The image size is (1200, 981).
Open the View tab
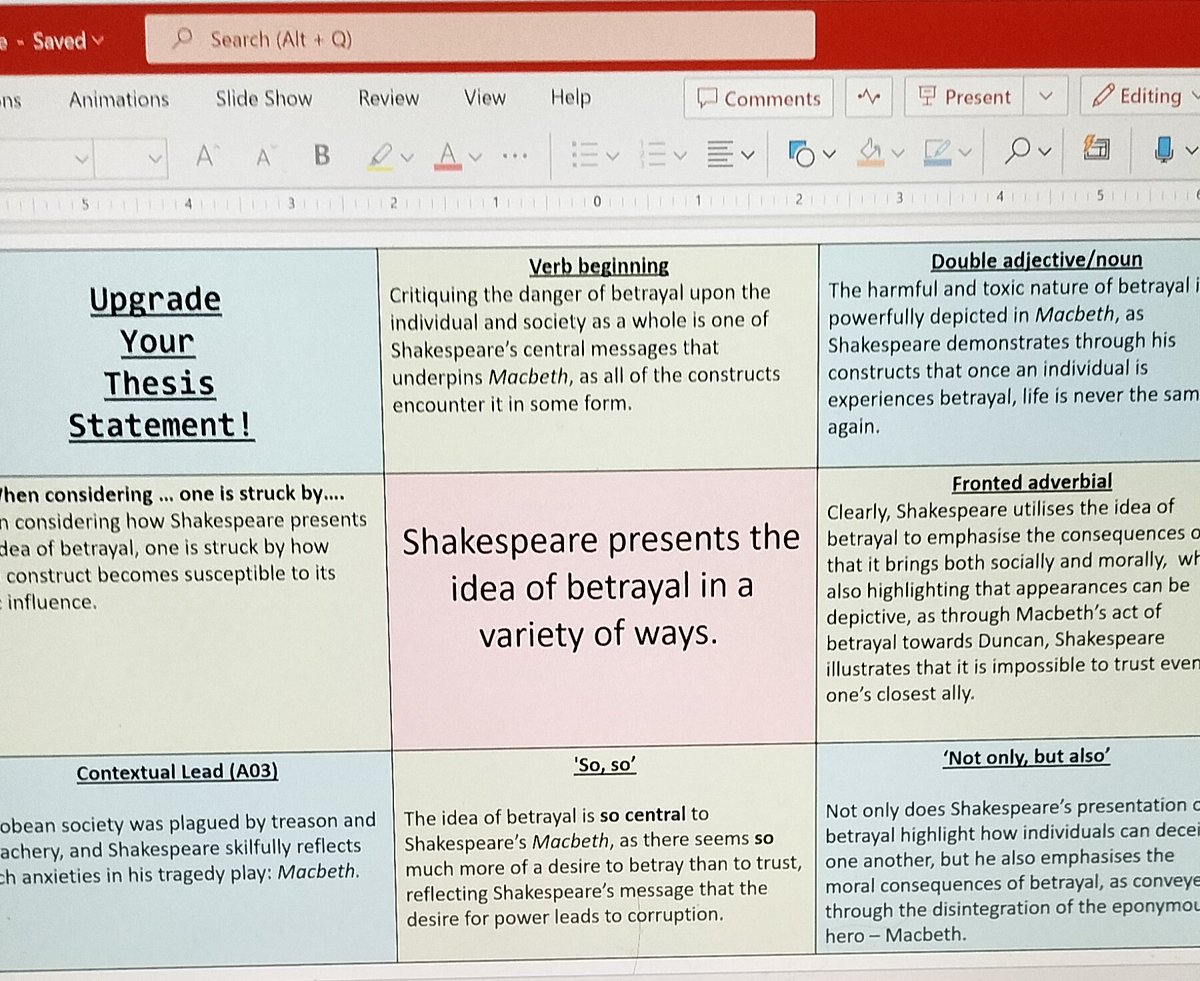coord(485,97)
